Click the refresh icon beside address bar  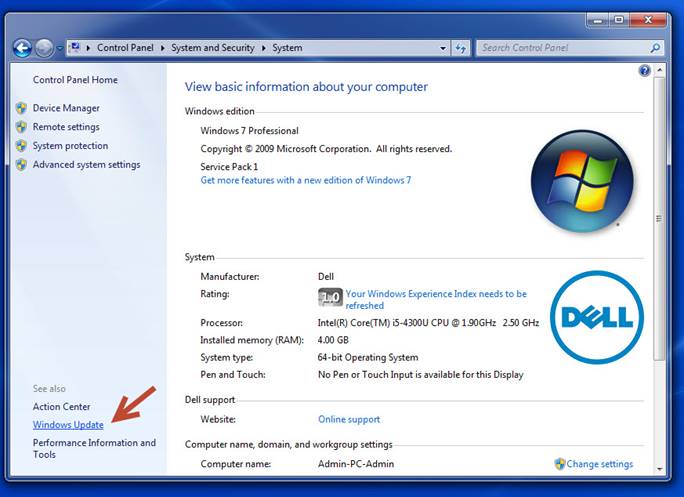click(x=461, y=47)
